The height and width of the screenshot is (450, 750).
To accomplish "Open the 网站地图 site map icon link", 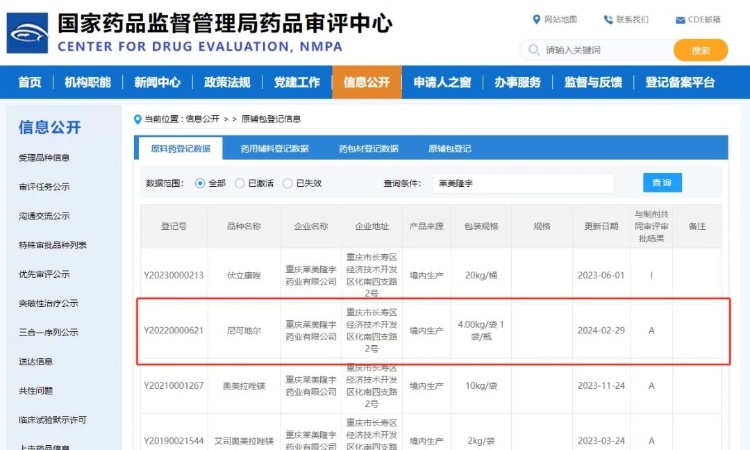I will point(537,19).
